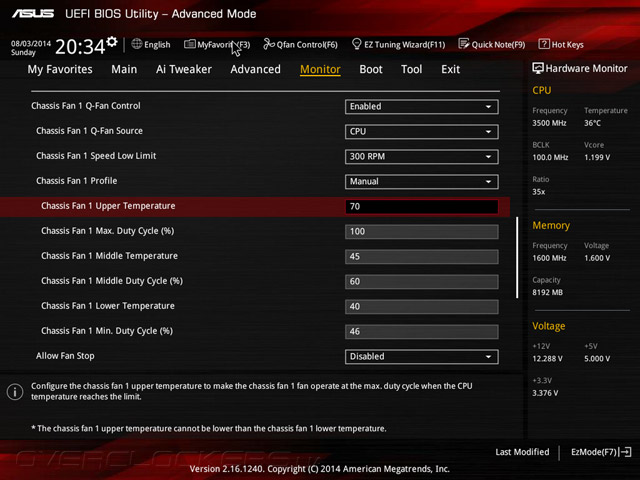Select the Chassis Fan 1 Upper Temperature label
This screenshot has height=480, width=640.
[x=108, y=206]
